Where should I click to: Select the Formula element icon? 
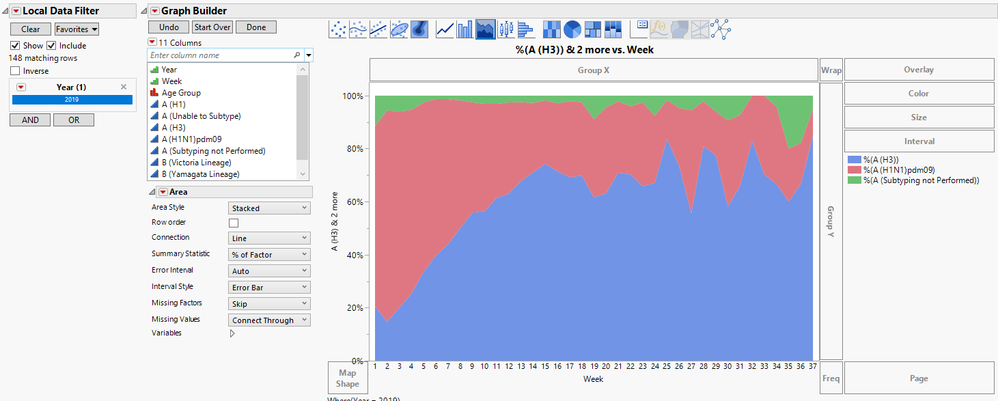coord(661,29)
